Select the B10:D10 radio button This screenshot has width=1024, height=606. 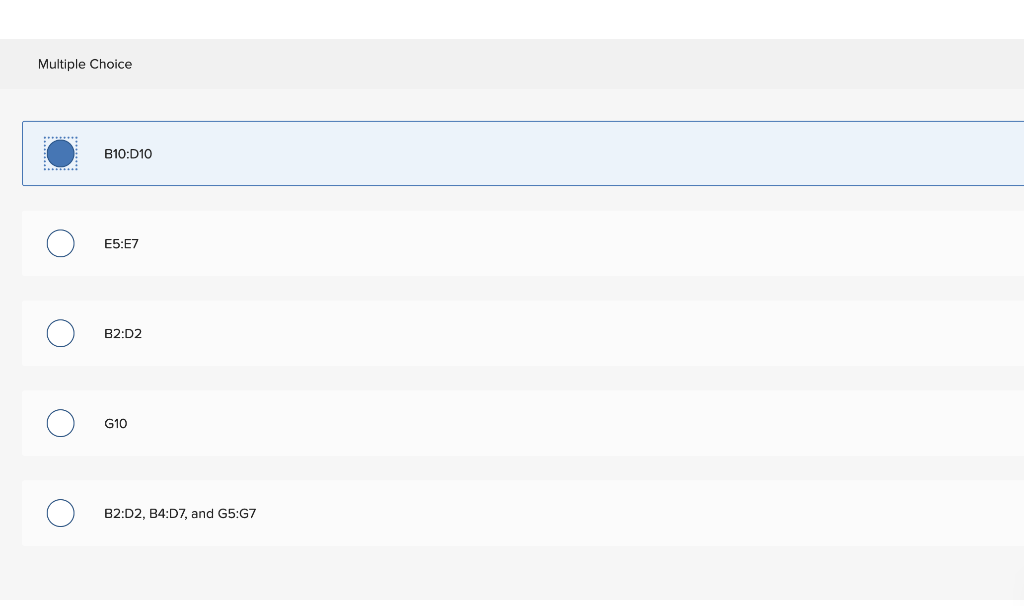[x=61, y=153]
